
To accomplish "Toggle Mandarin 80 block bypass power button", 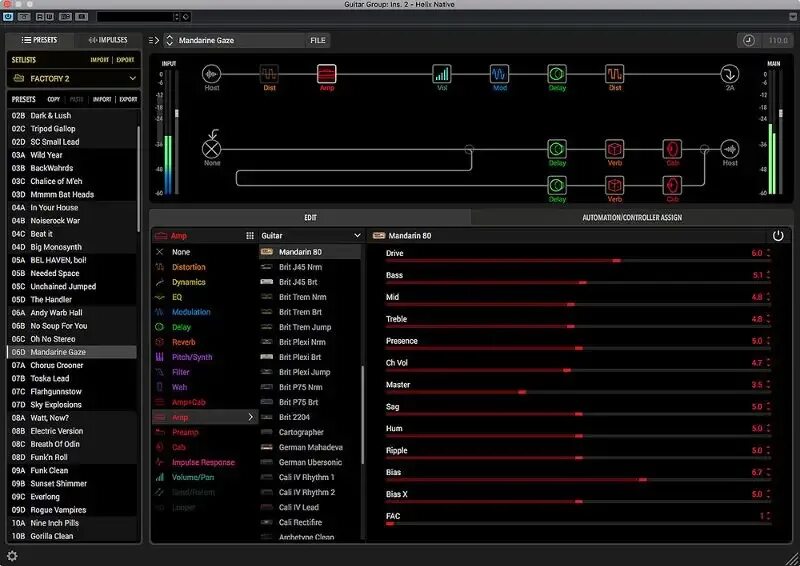I will click(x=778, y=236).
